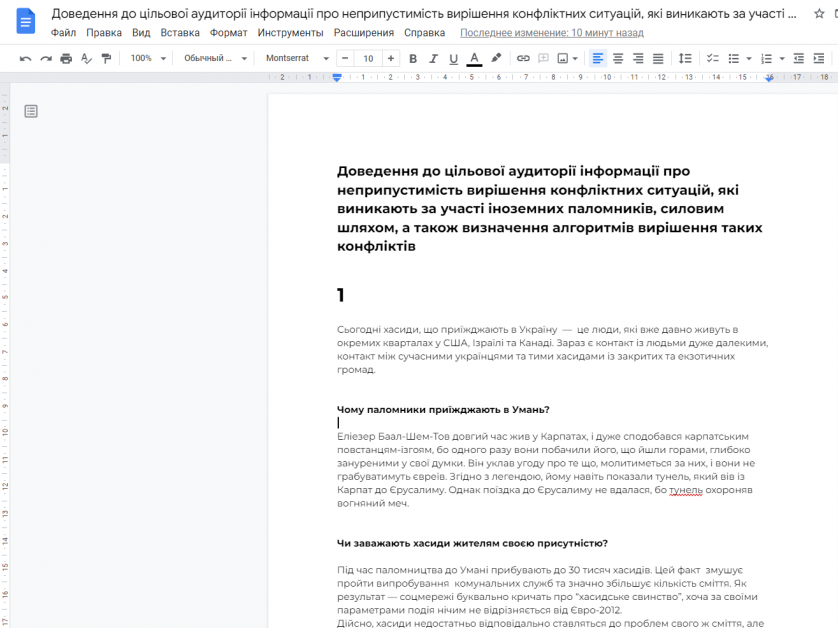Decrease the indent

pos(798,58)
